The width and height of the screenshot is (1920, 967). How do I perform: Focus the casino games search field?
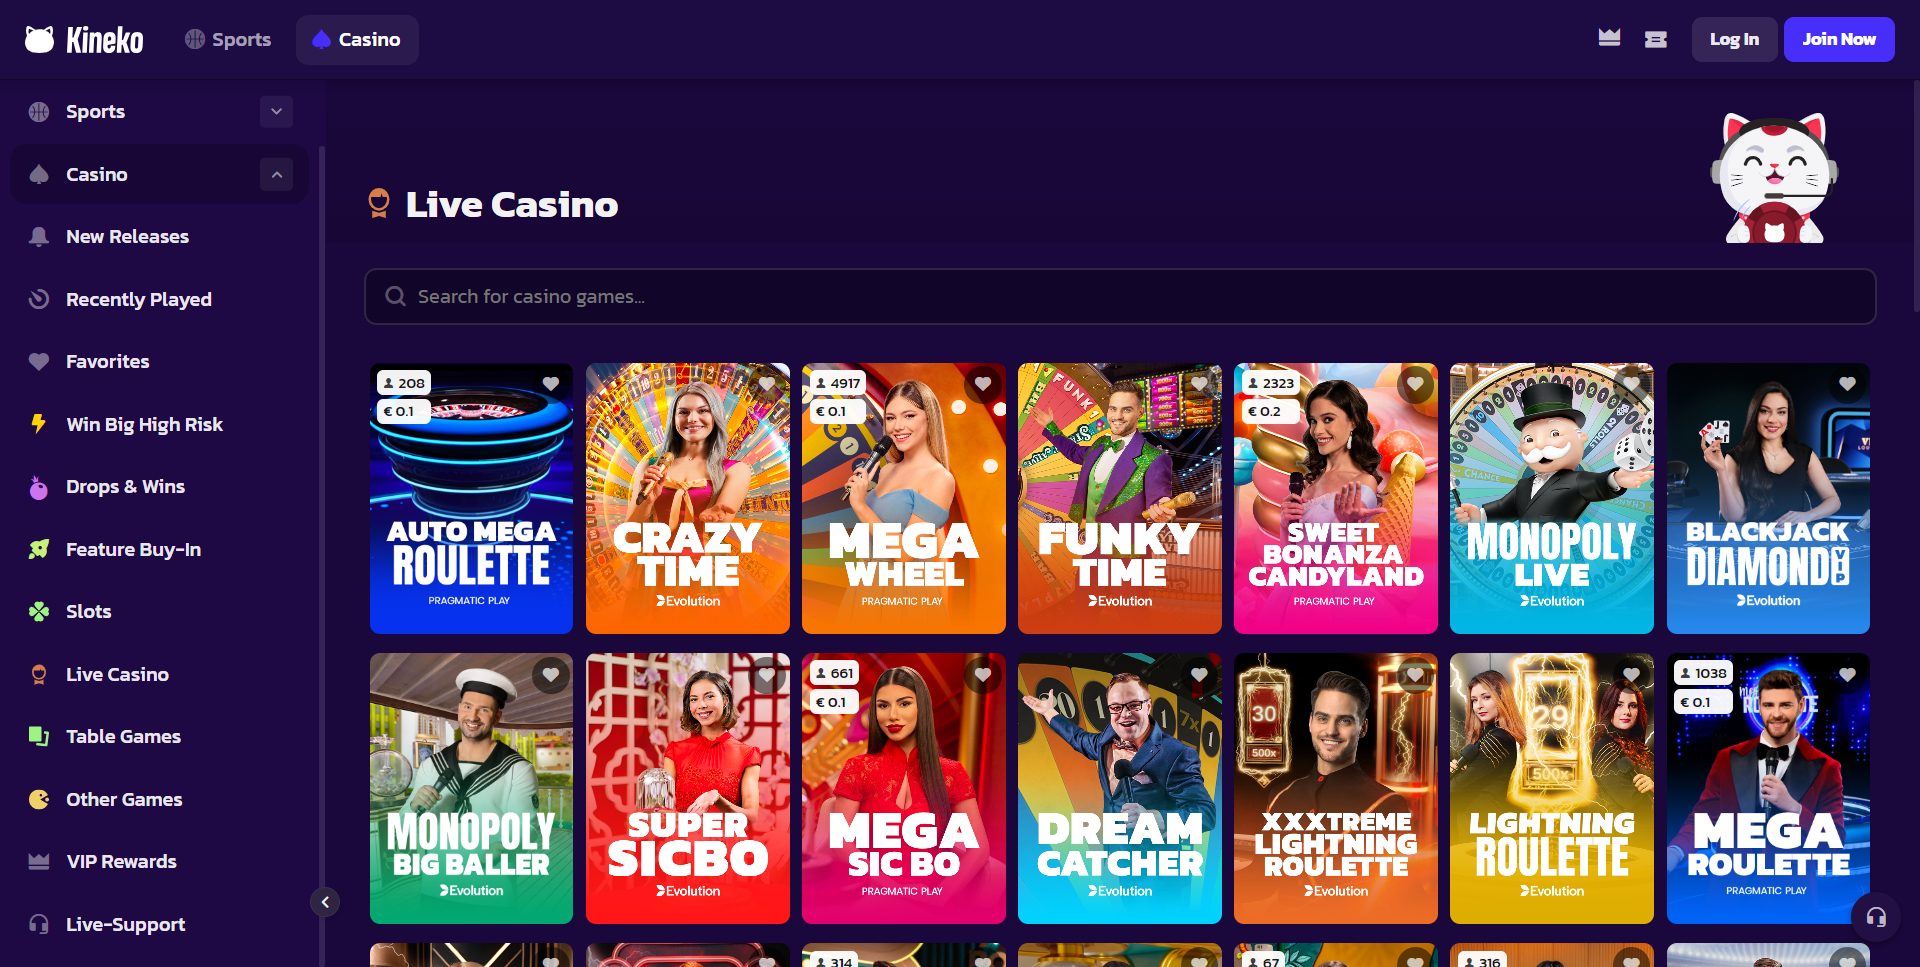pyautogui.click(x=1120, y=297)
